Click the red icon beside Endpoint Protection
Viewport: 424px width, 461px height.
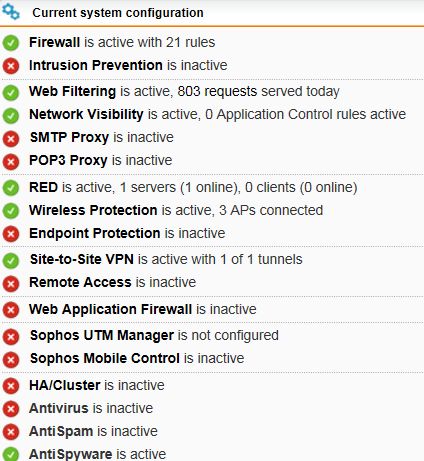pyautogui.click(x=11, y=234)
